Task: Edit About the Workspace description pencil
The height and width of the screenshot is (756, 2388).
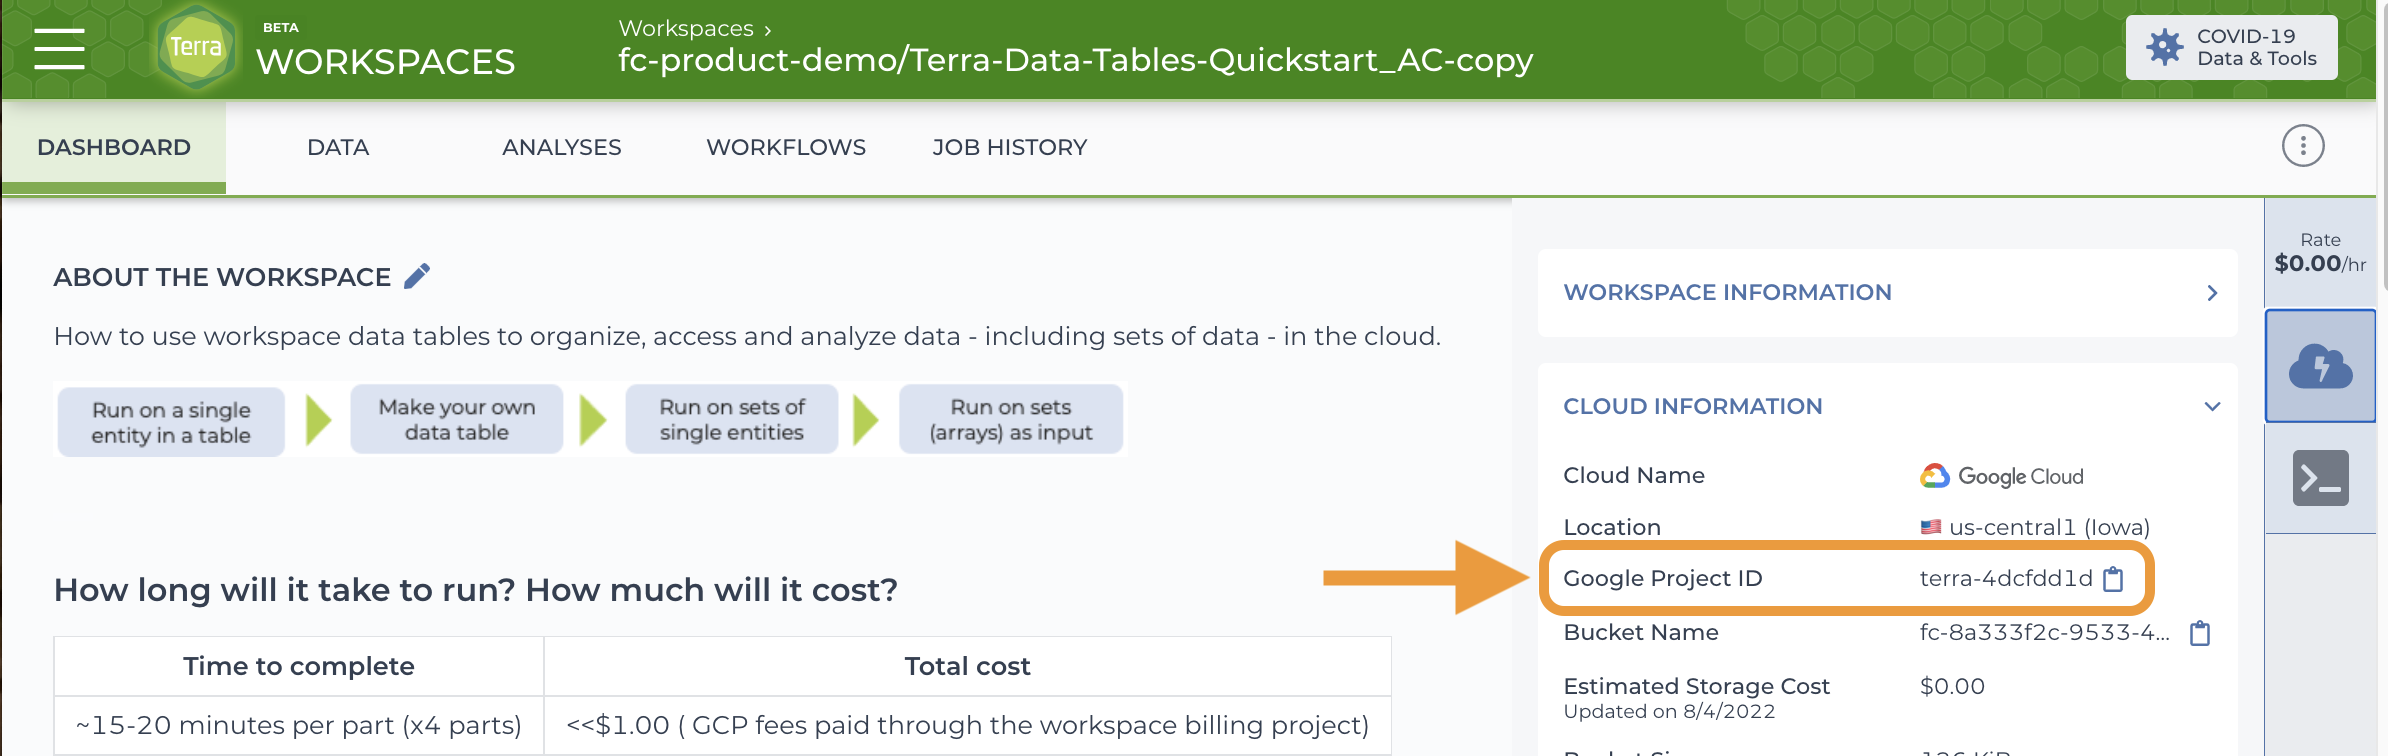Action: coord(417,276)
